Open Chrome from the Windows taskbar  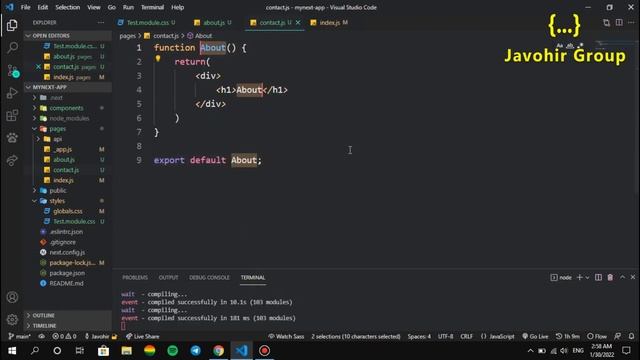pyautogui.click(x=218, y=351)
